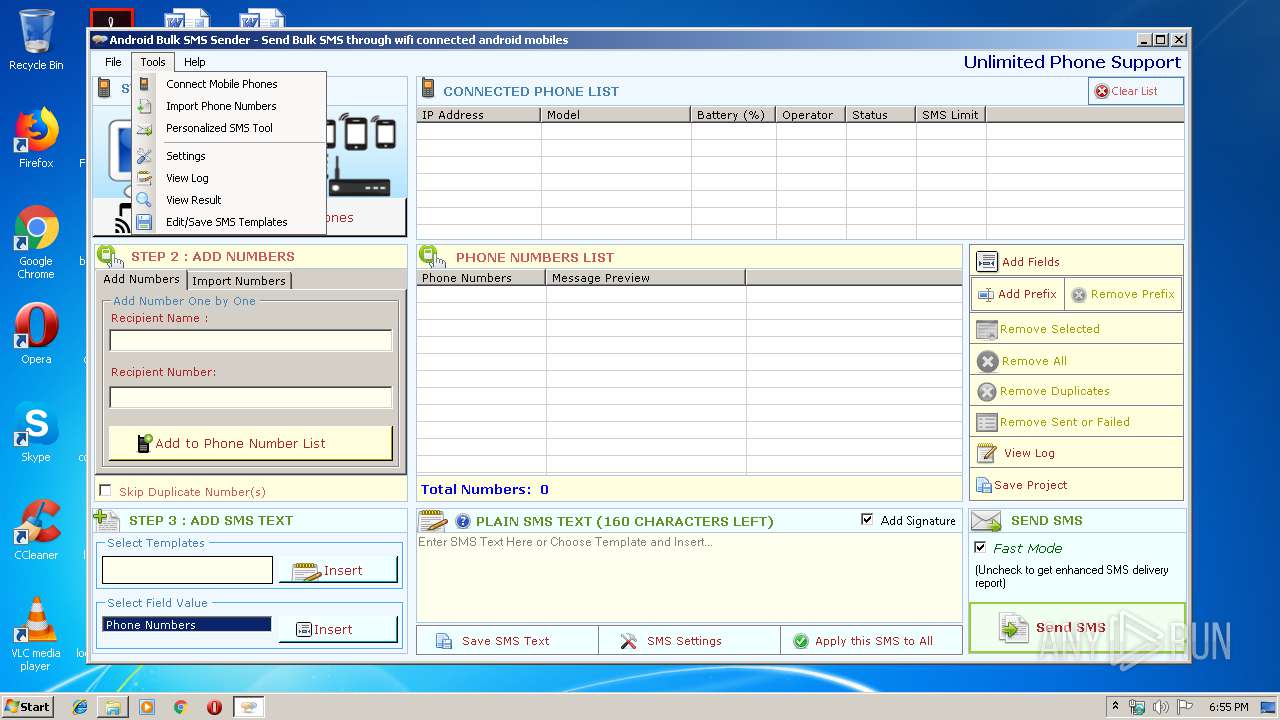The width and height of the screenshot is (1280, 720).
Task: Switch to Add Numbers tab
Action: click(141, 280)
